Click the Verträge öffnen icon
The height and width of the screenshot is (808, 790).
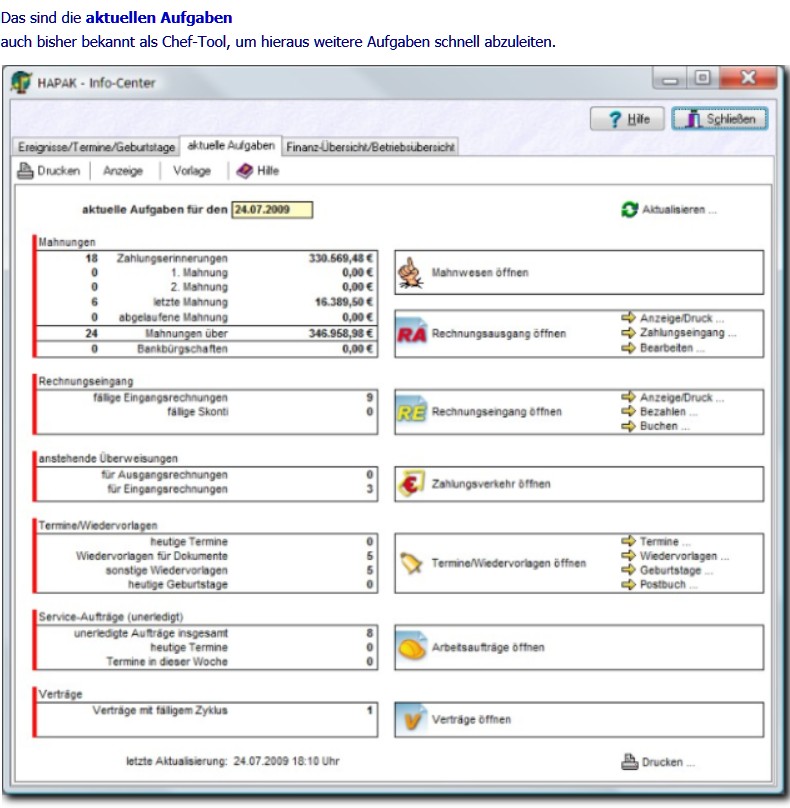412,719
